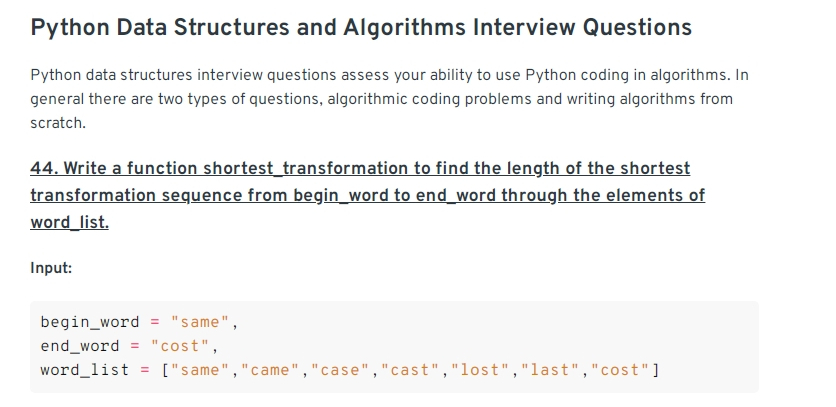Screen dimensions: 836x407
Task: Click the end_word variable in code
Action: 80,346
